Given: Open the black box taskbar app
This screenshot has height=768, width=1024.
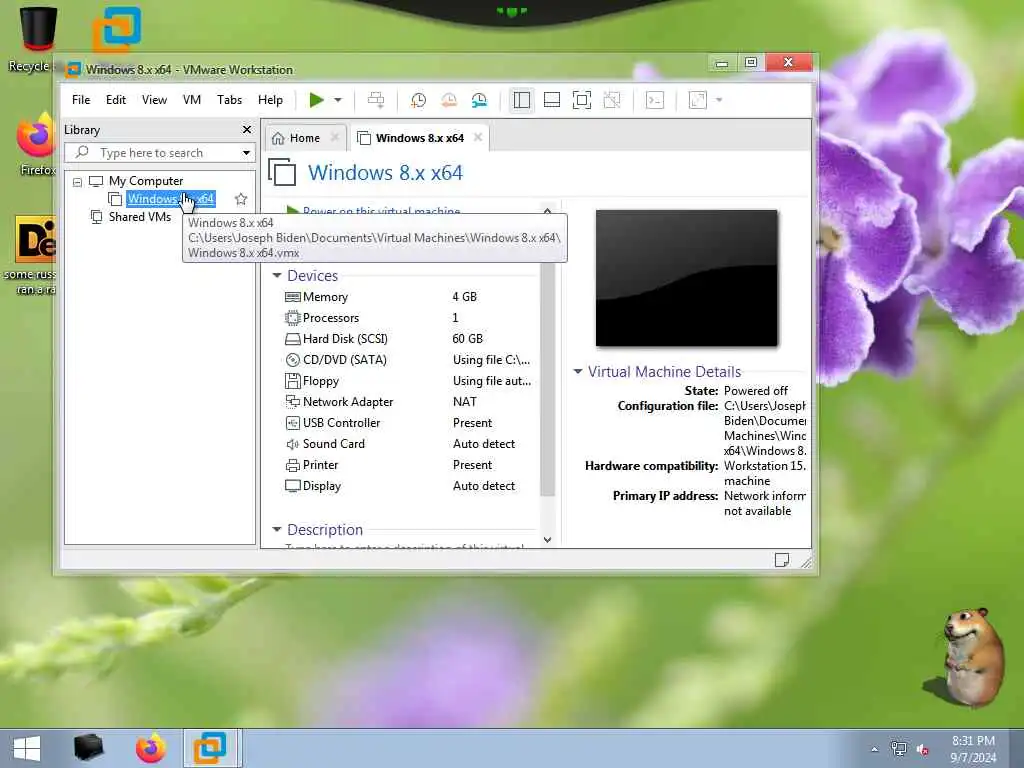Looking at the screenshot, I should (x=89, y=748).
